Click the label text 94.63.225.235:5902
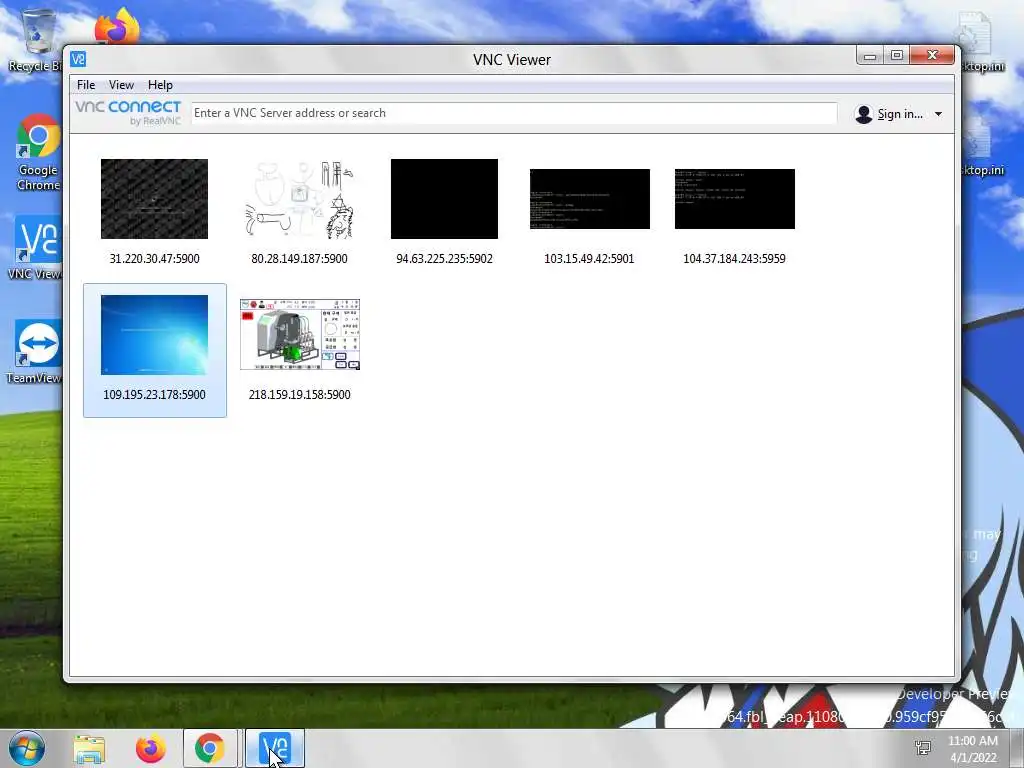1024x768 pixels. pos(444,259)
